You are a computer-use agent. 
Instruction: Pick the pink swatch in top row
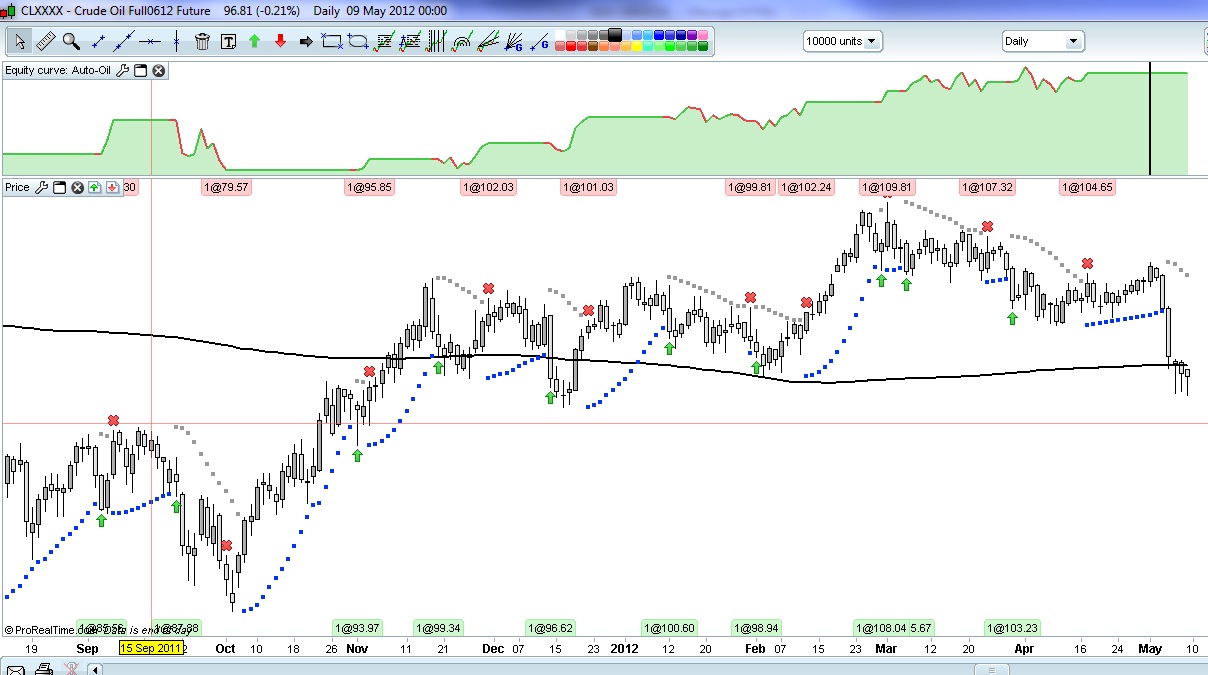(x=703, y=35)
